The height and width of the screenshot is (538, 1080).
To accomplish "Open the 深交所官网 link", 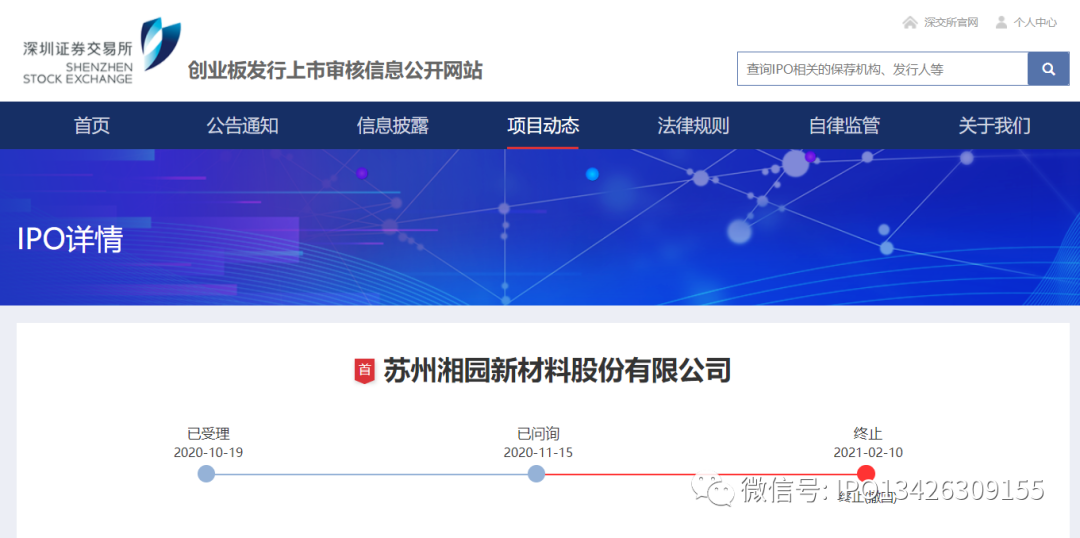I will pyautogui.click(x=951, y=23).
